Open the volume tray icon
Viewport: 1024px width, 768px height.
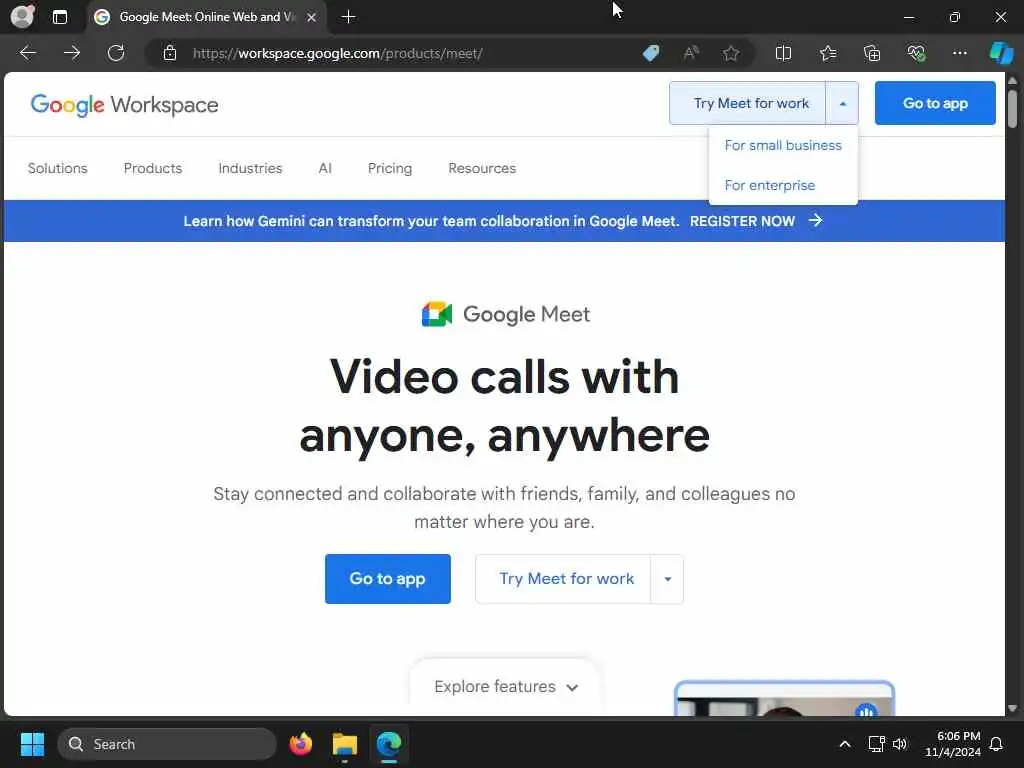pyautogui.click(x=900, y=744)
